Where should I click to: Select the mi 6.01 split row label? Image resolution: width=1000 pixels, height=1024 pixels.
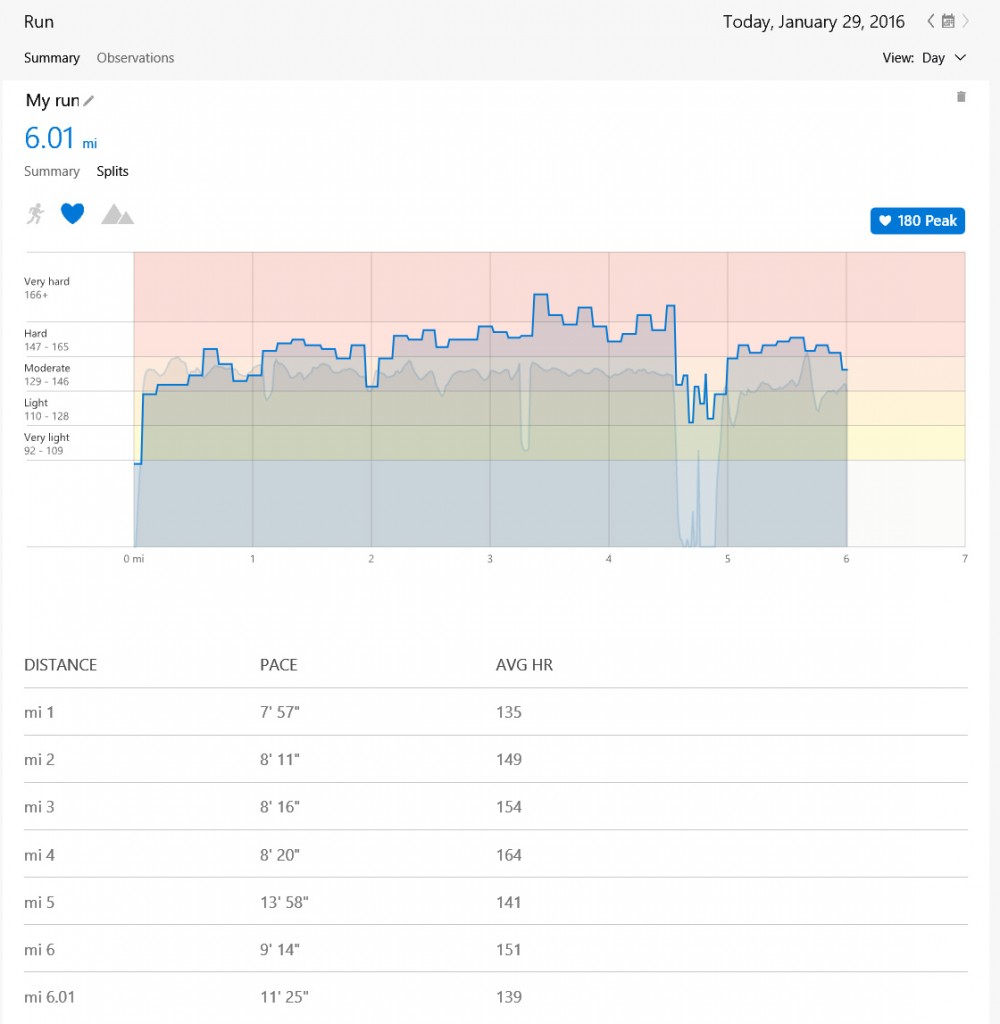point(50,997)
